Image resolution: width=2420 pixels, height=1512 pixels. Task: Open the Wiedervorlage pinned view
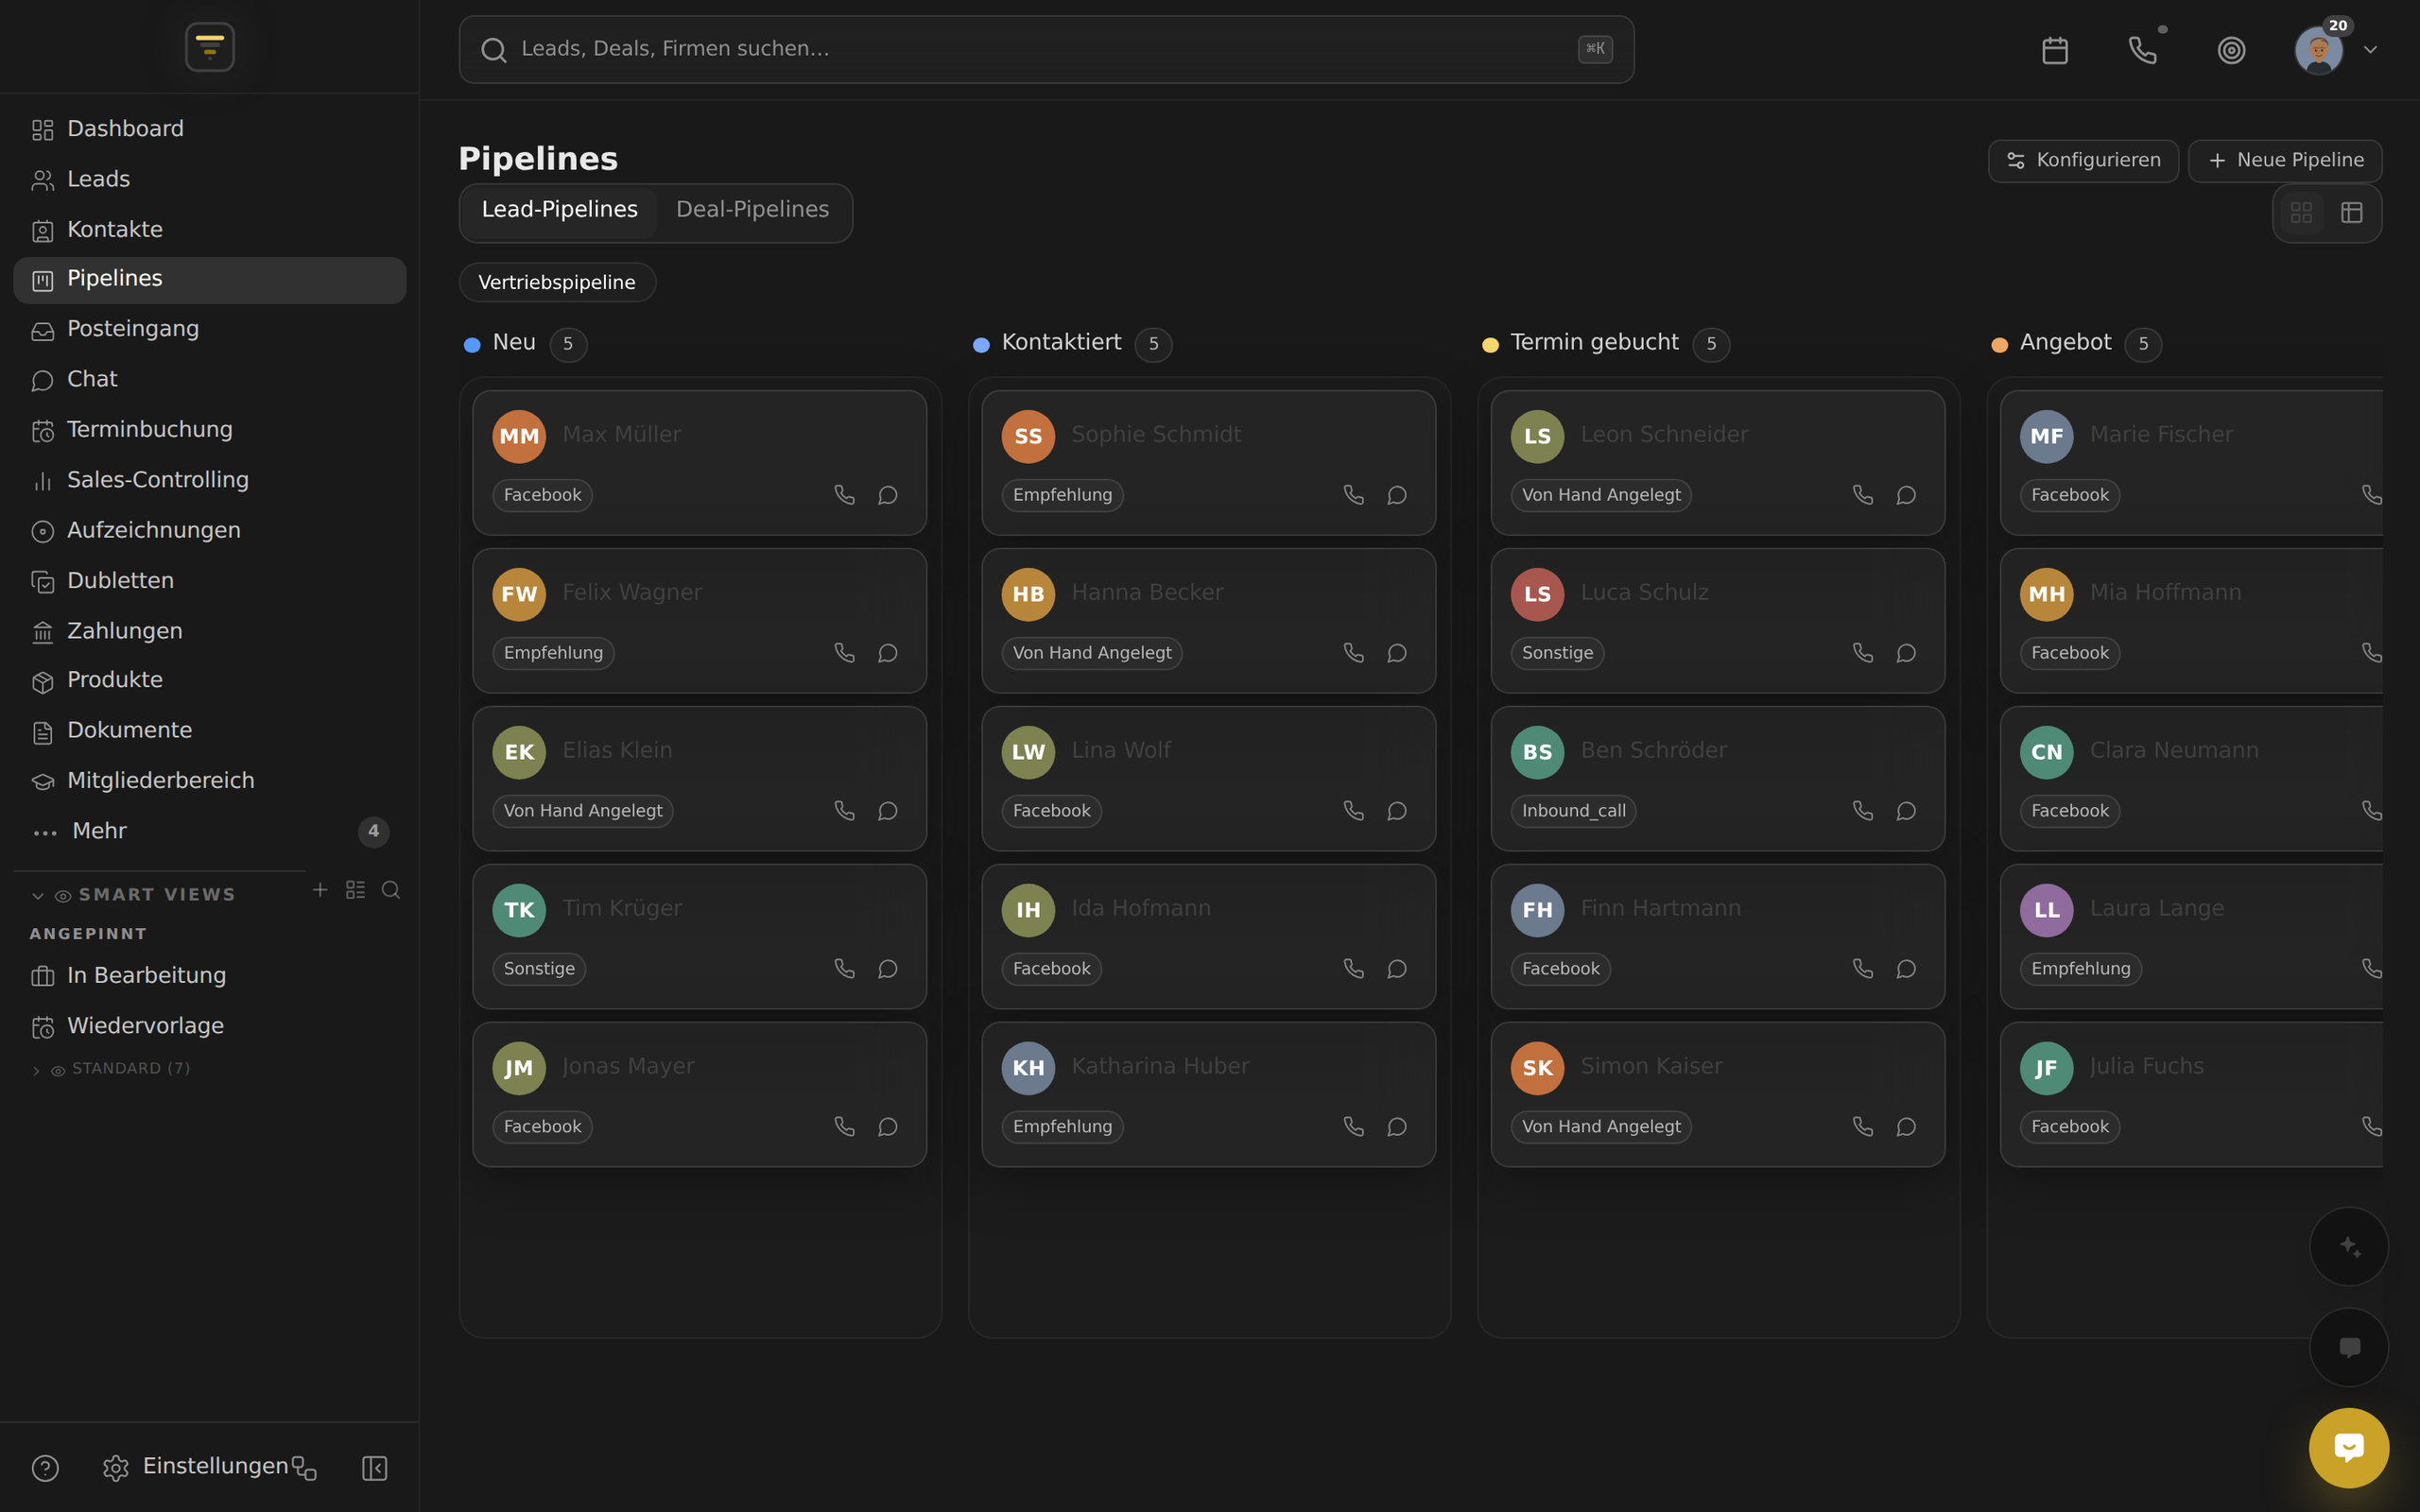coord(210,1026)
